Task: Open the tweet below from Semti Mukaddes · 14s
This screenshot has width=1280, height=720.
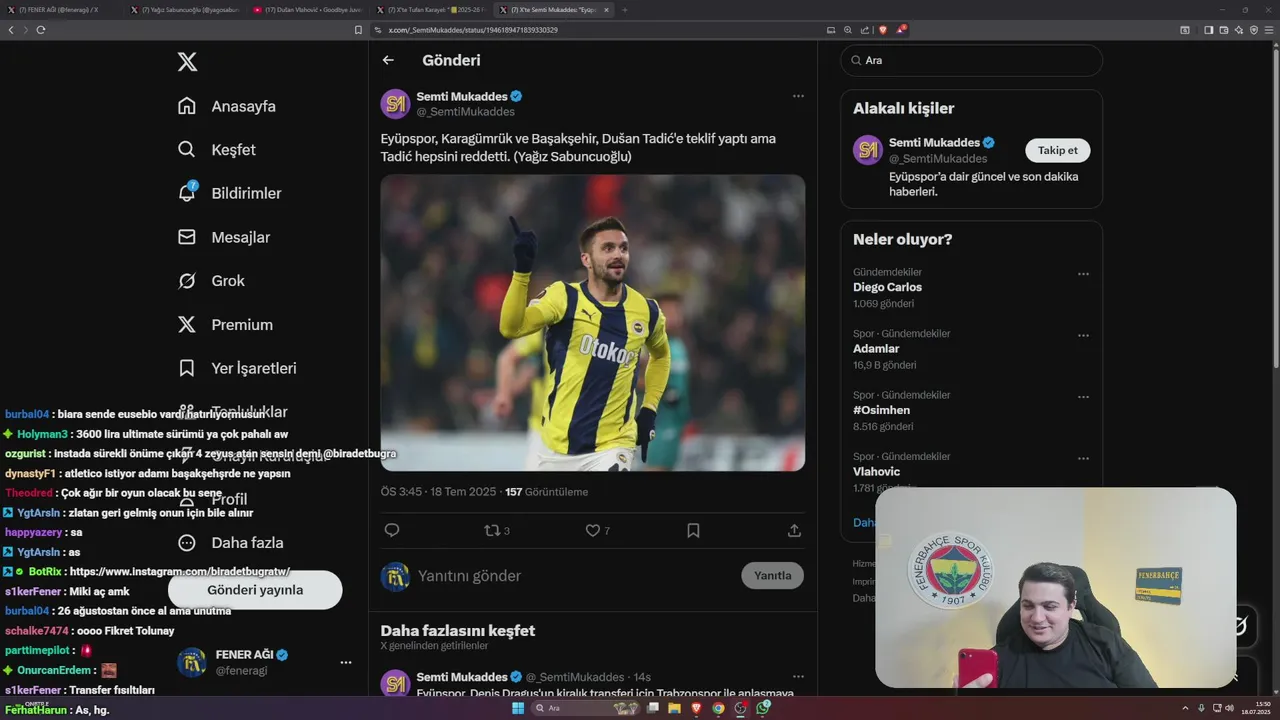Action: point(593,685)
